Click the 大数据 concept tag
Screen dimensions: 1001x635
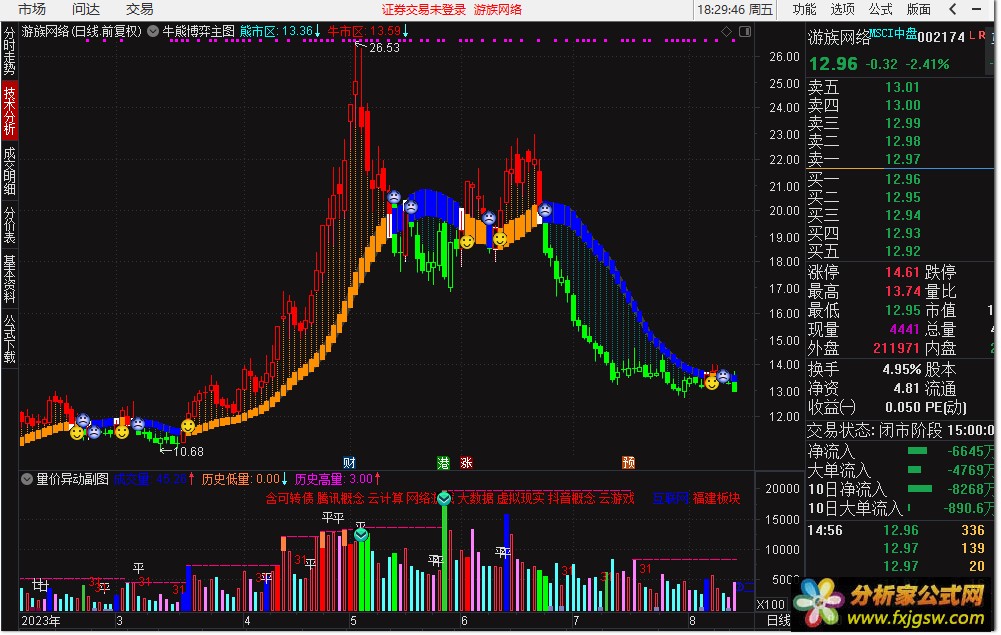tap(476, 498)
